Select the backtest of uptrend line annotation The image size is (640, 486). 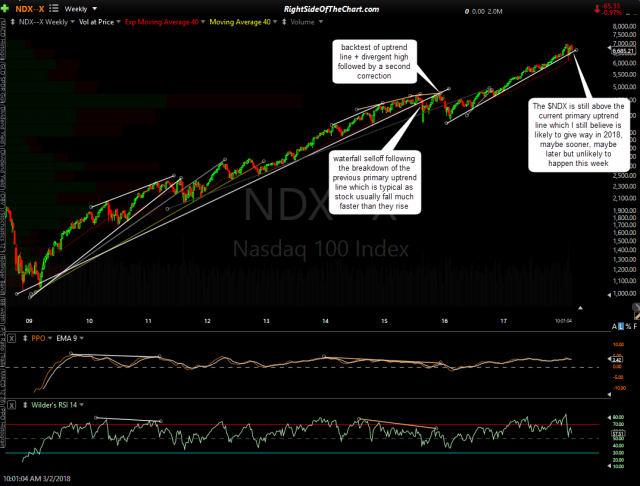[x=374, y=62]
